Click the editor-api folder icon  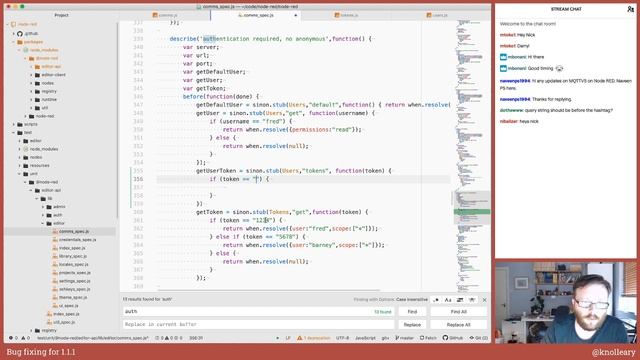point(37,67)
